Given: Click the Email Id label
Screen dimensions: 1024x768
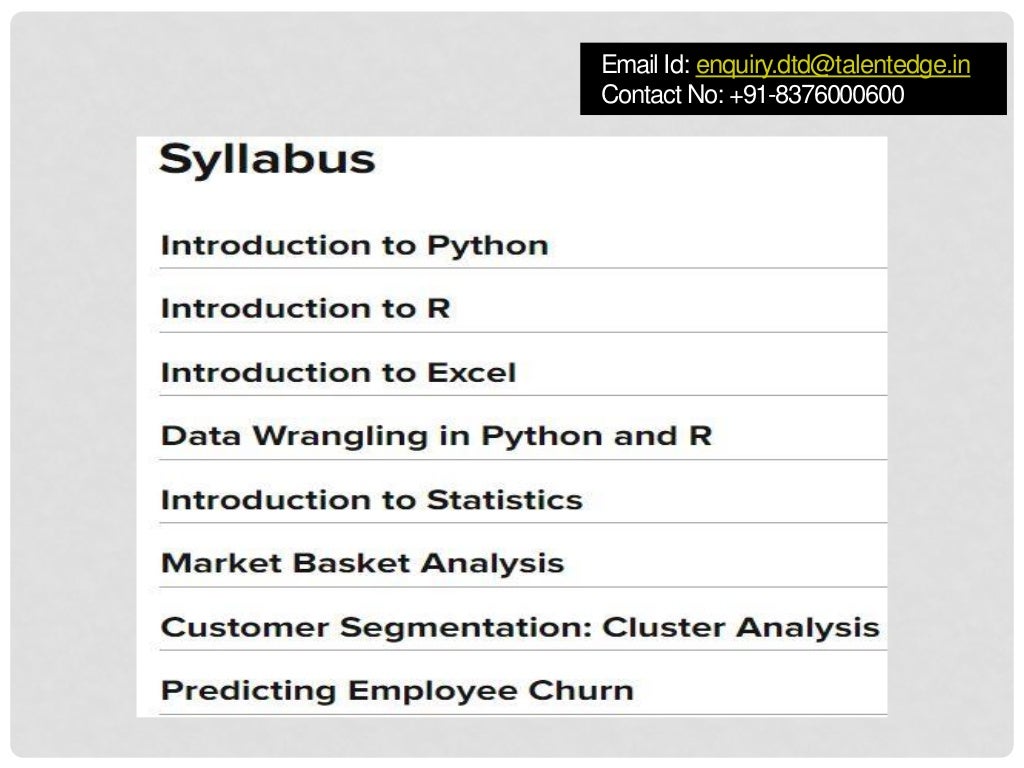Looking at the screenshot, I should click(x=645, y=65).
